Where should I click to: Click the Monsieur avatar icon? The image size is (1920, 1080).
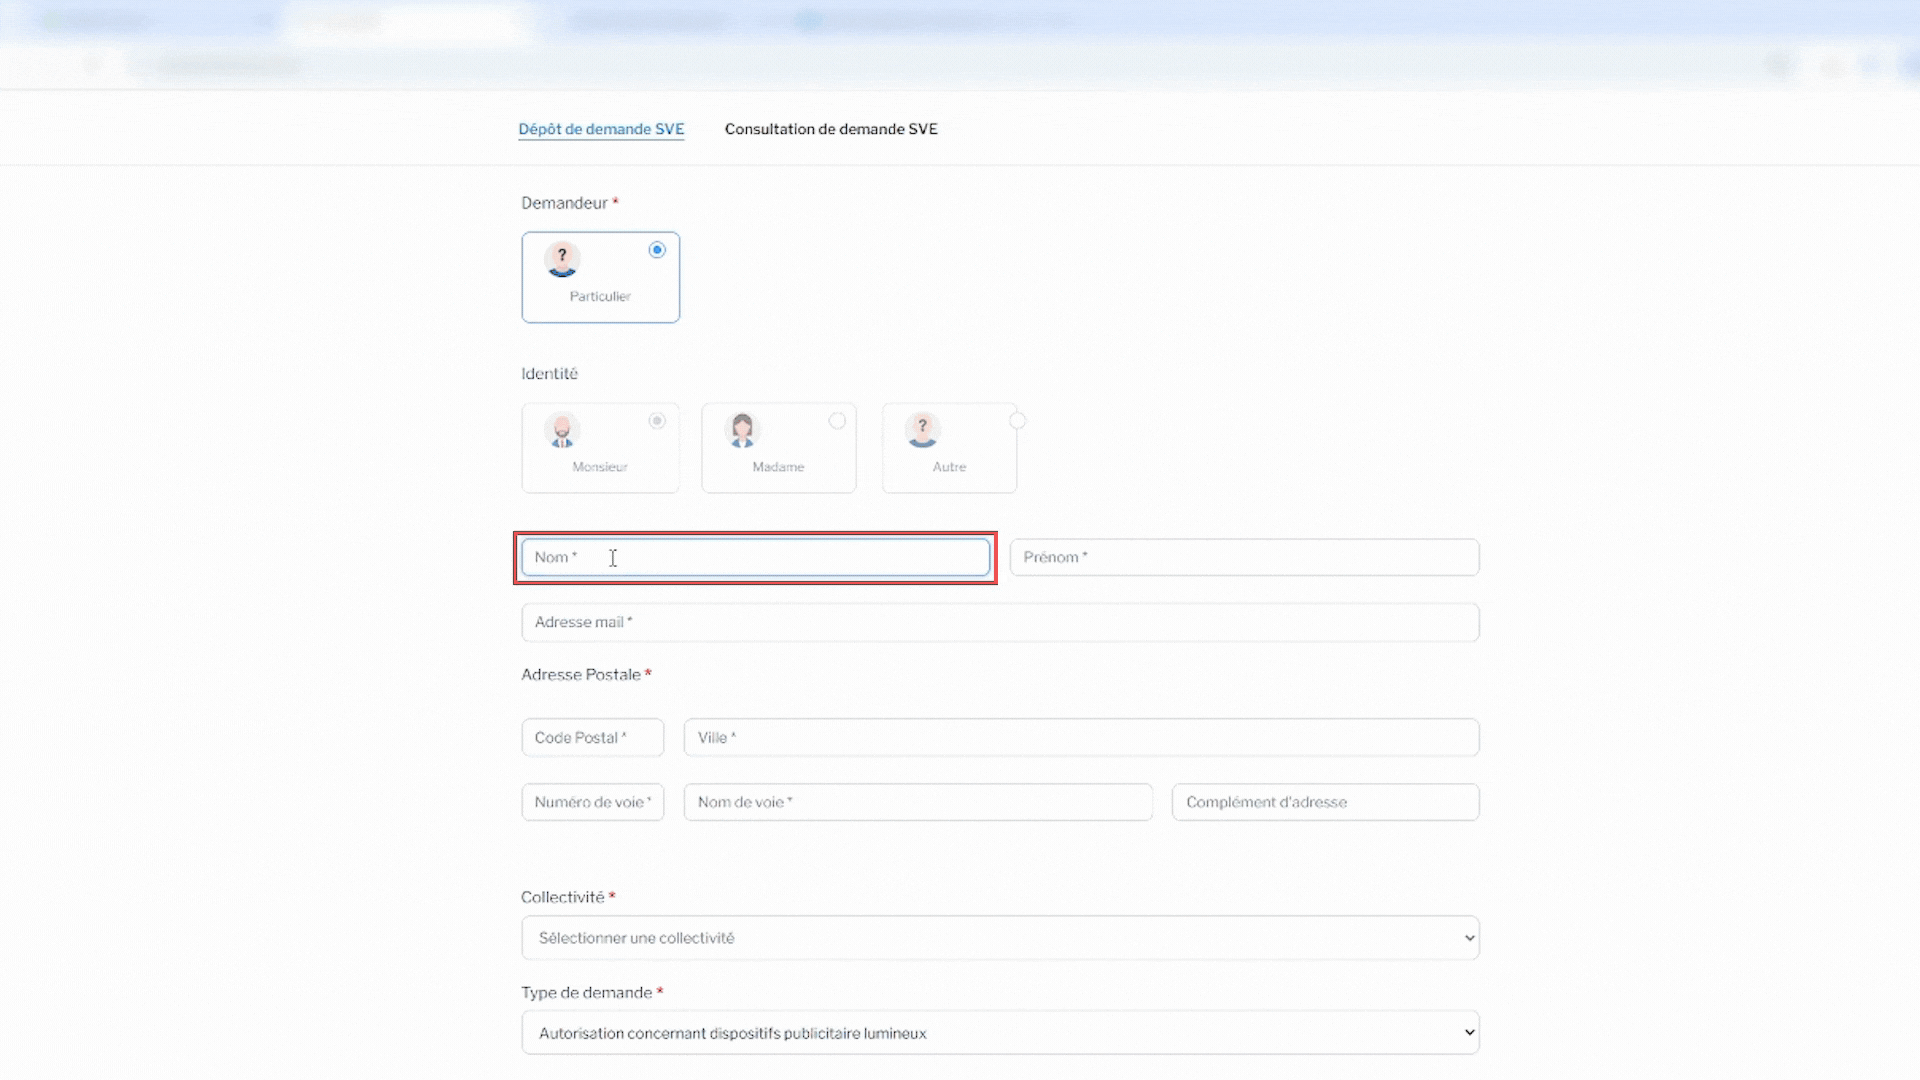[x=562, y=430]
